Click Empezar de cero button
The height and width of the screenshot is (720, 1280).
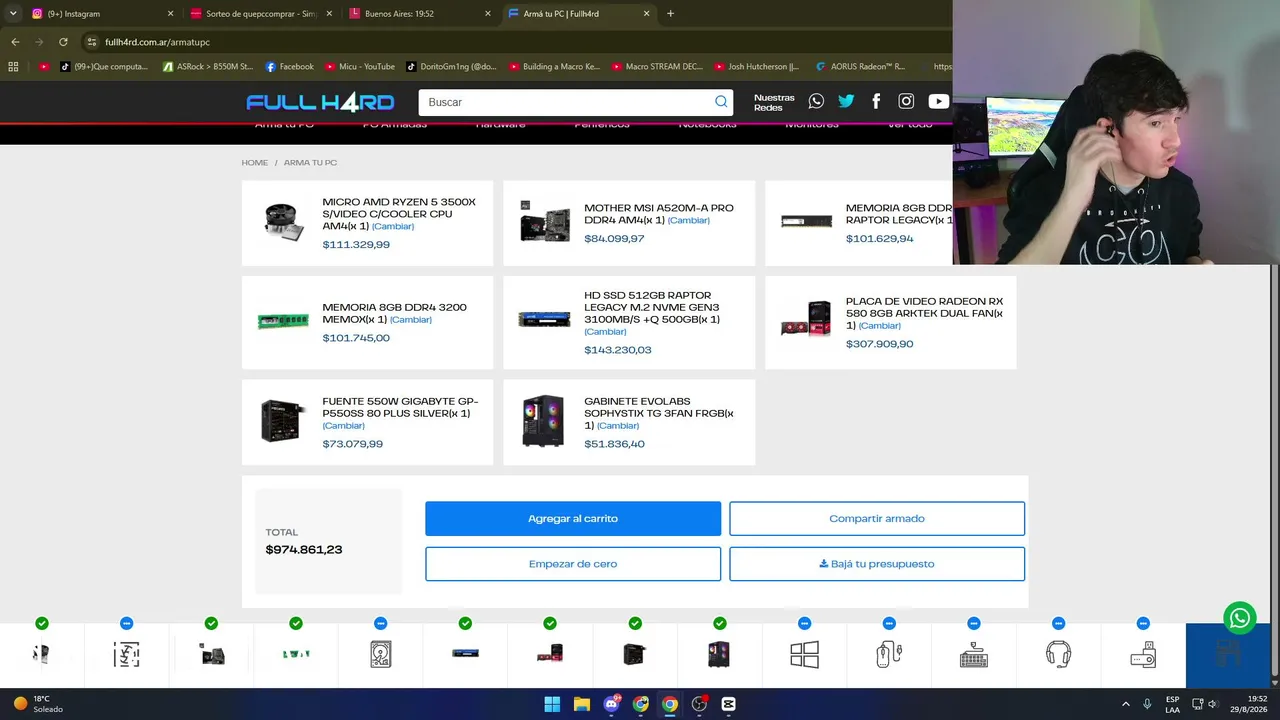click(573, 564)
